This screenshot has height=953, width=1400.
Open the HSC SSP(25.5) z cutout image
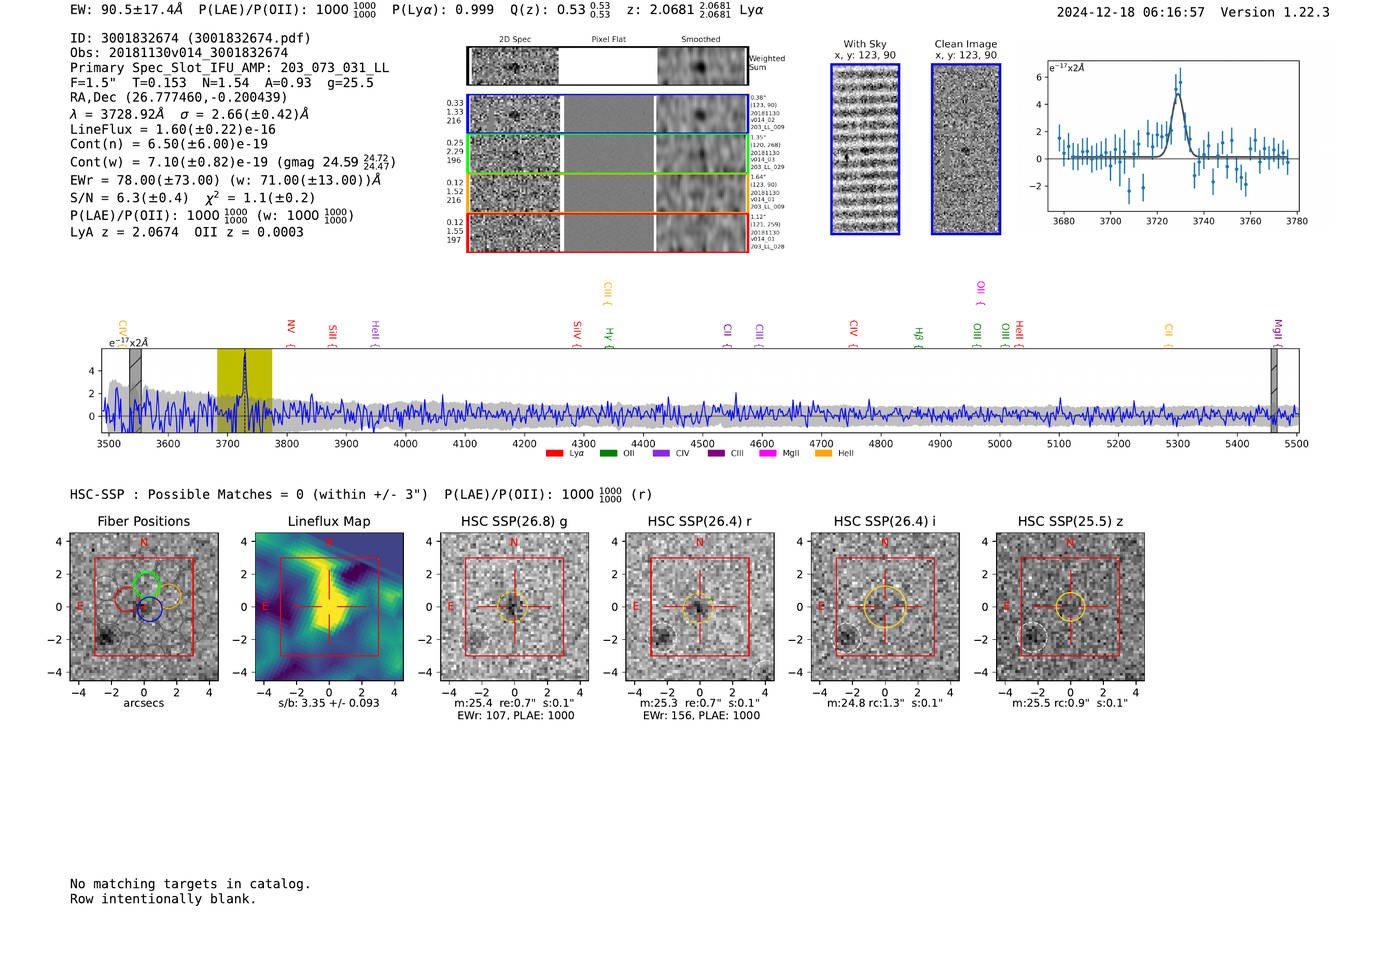(x=1070, y=607)
